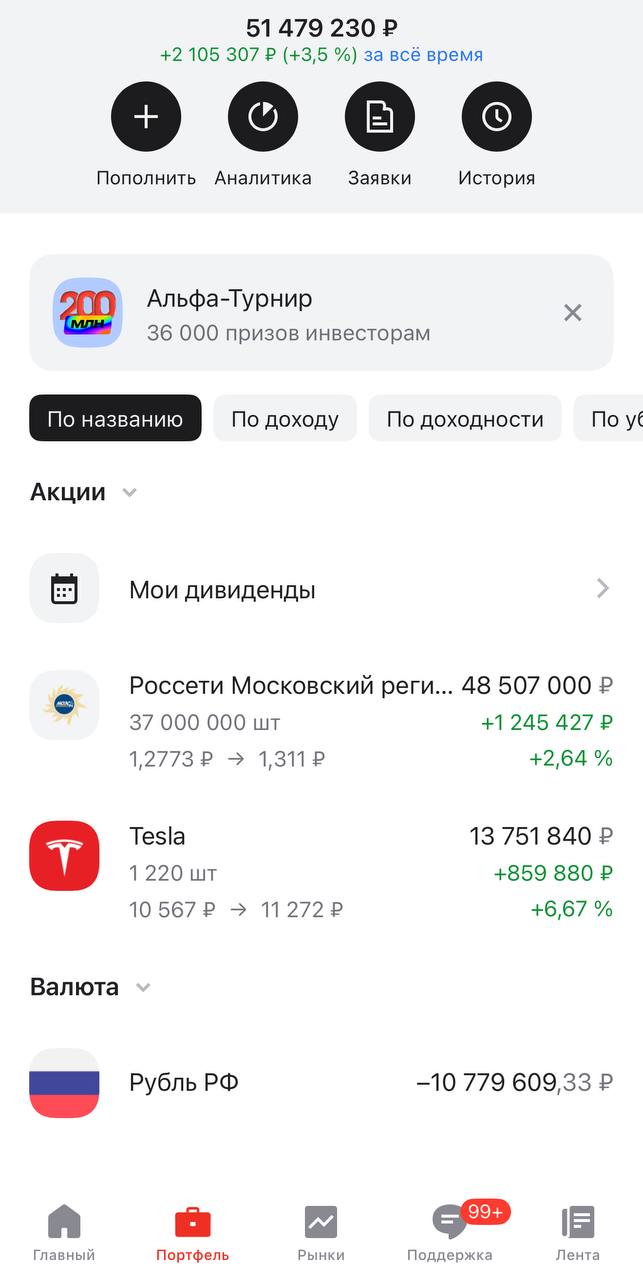This screenshot has width=643, height=1280.
Task: Collapse the Акции section
Action: click(129, 493)
